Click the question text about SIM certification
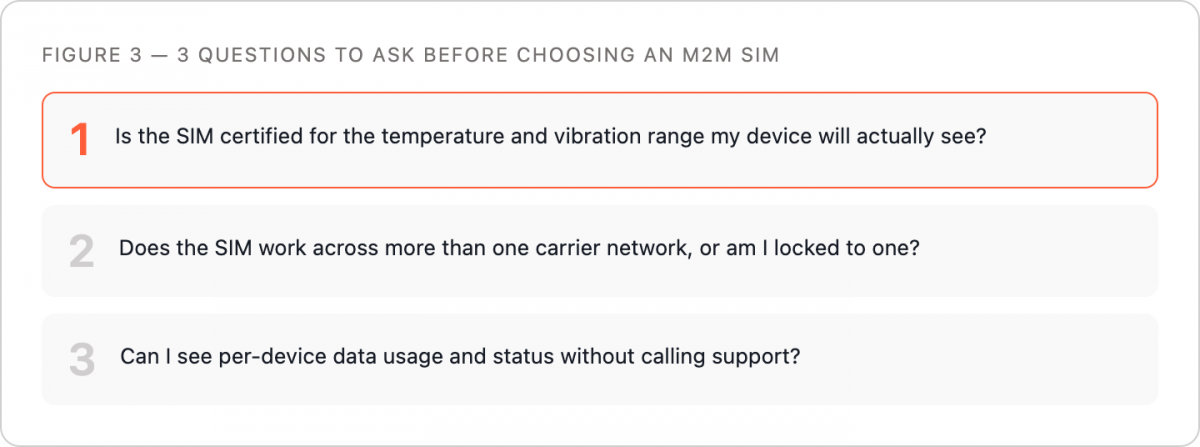Screen dimensions: 1200x447 coord(551,137)
